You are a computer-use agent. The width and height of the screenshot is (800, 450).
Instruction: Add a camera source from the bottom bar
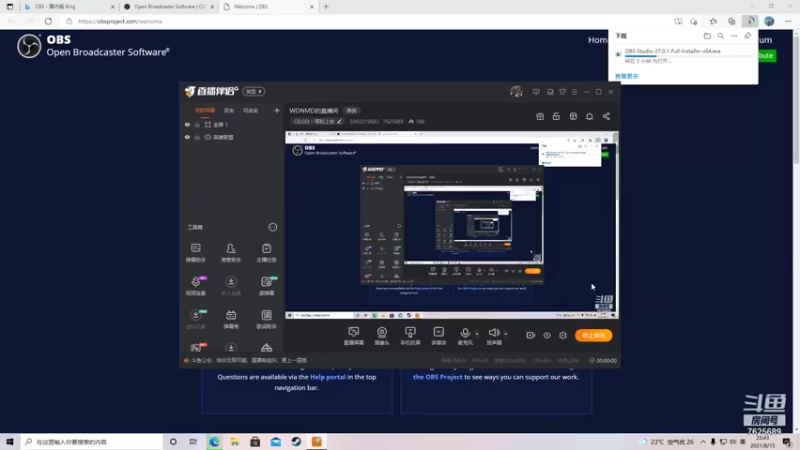[382, 336]
